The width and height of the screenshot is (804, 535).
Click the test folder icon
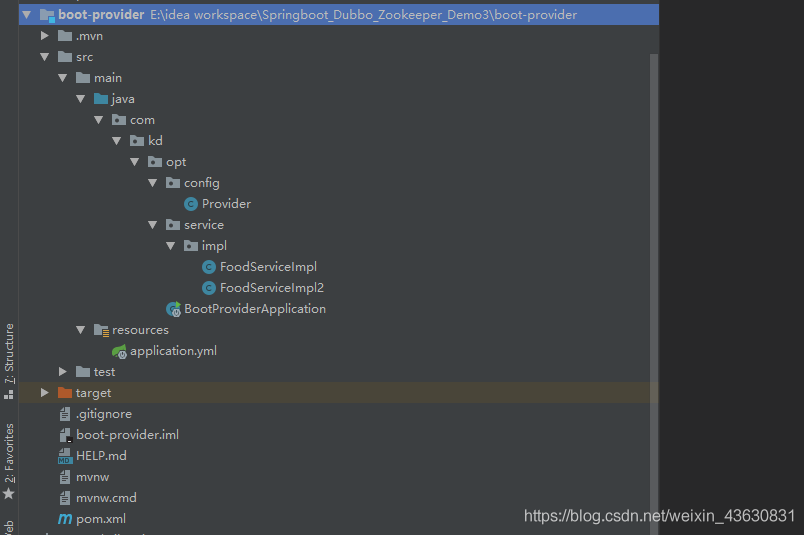pyautogui.click(x=83, y=372)
